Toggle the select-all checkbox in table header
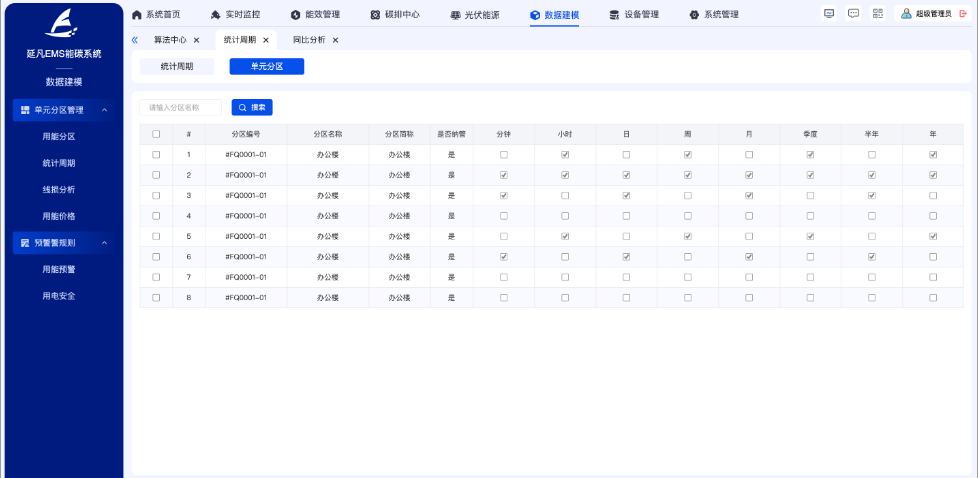978x478 pixels. click(x=155, y=134)
